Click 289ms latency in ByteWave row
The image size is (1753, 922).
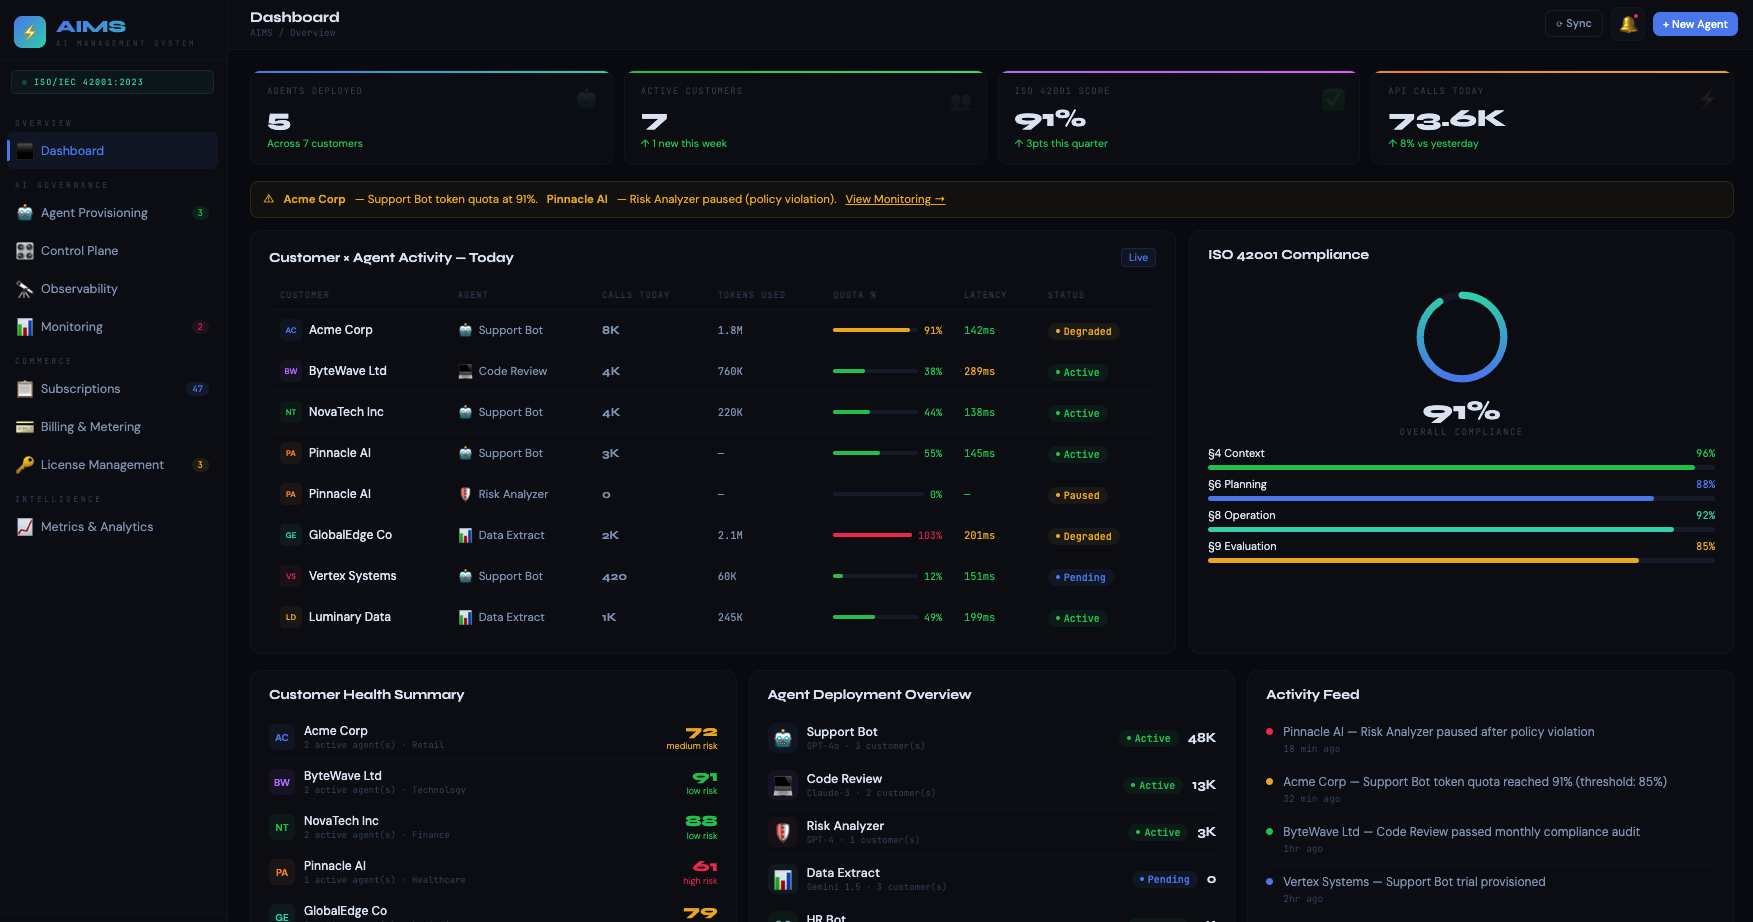979,371
